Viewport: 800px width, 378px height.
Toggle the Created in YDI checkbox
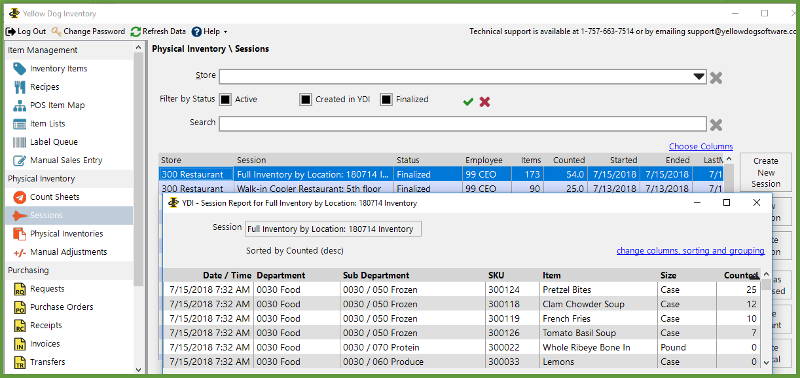306,99
